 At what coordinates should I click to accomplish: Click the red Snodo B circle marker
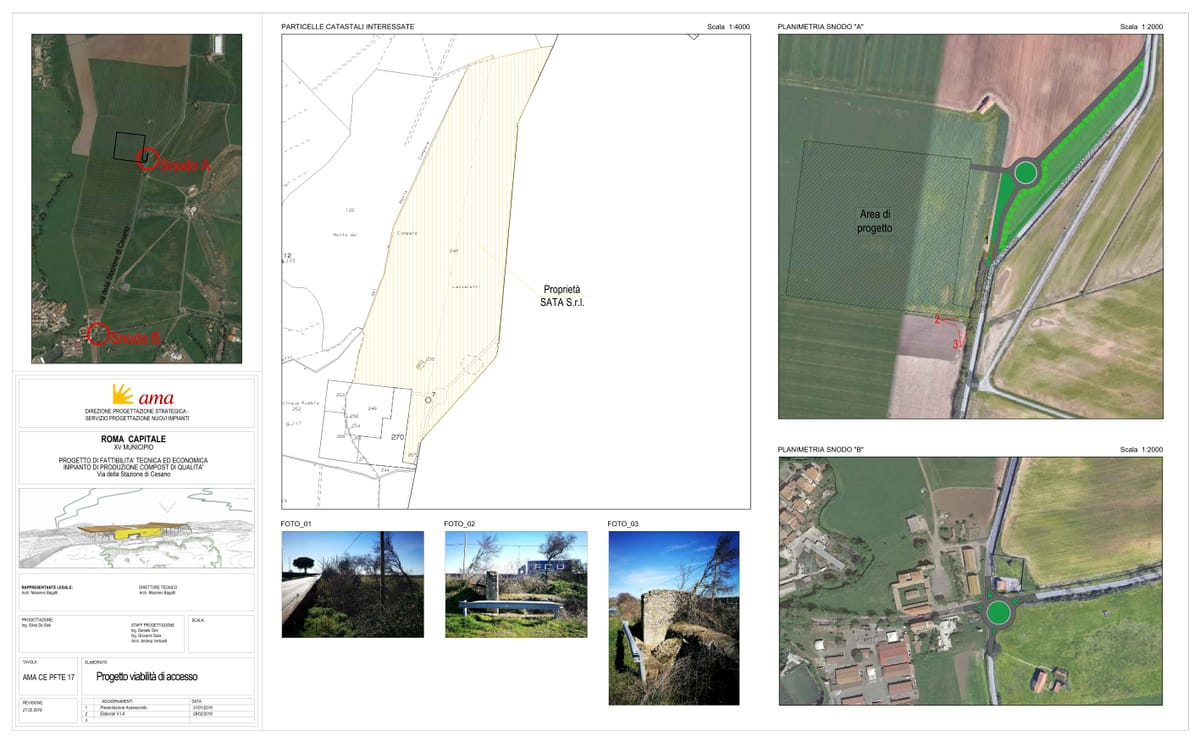pyautogui.click(x=98, y=334)
